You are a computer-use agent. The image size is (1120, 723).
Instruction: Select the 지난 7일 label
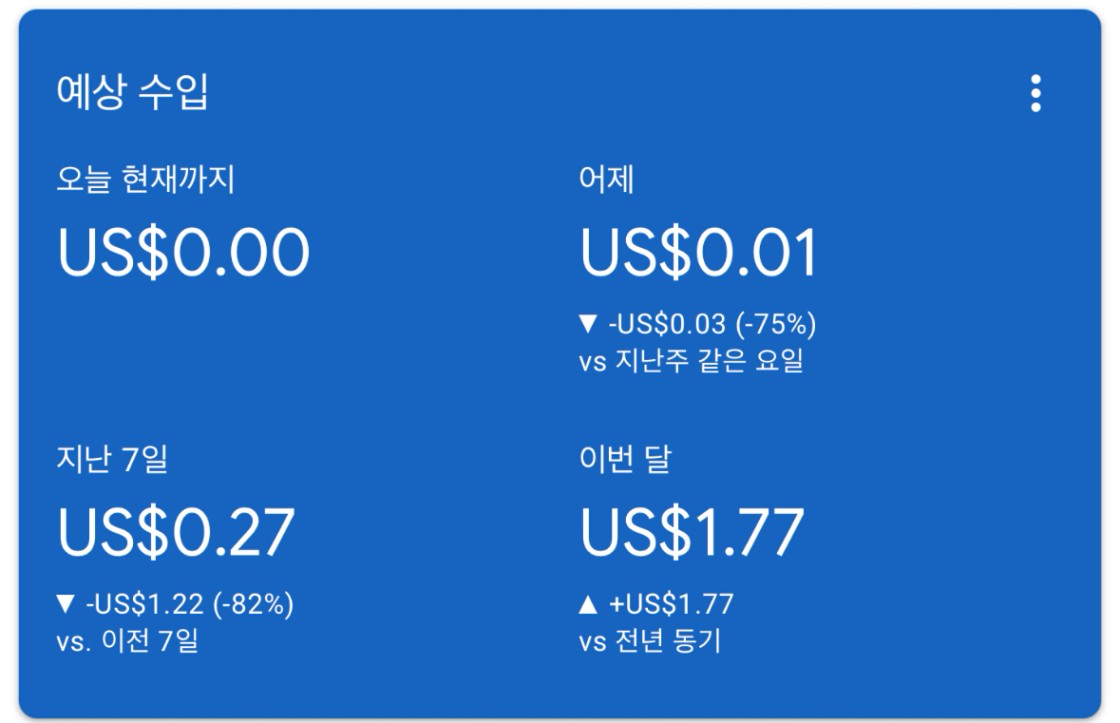click(112, 460)
